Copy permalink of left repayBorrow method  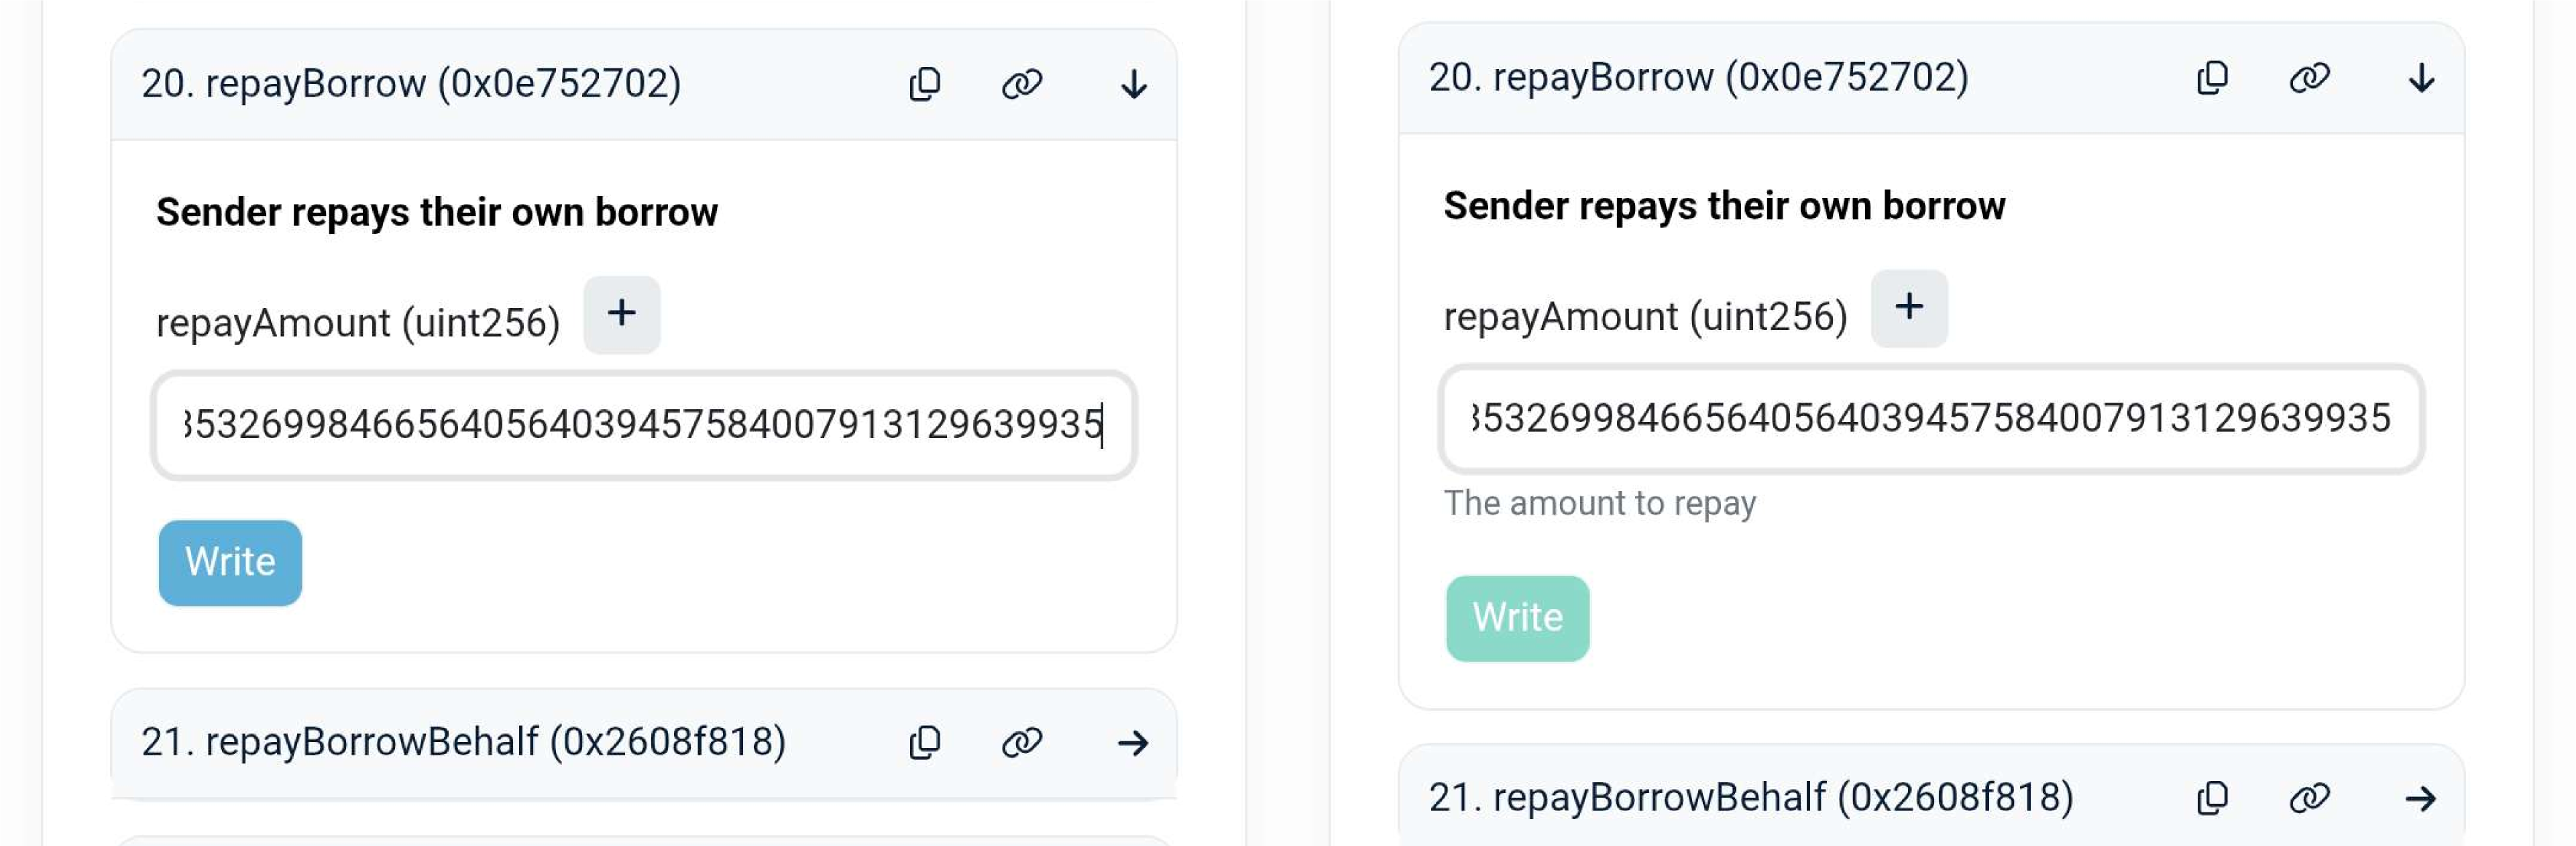pos(1022,84)
